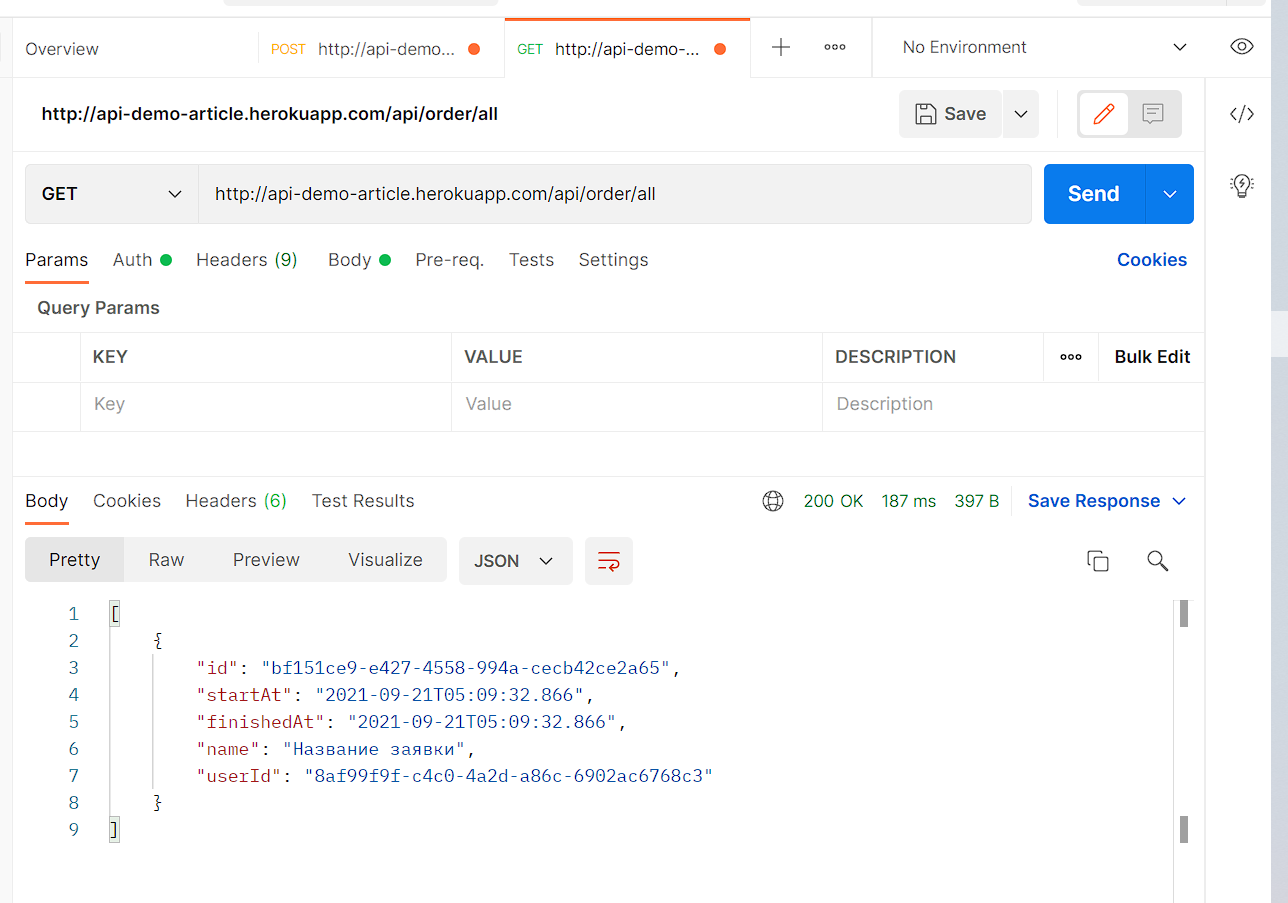
Task: Switch to the Headers (9) request tab
Action: tap(246, 260)
